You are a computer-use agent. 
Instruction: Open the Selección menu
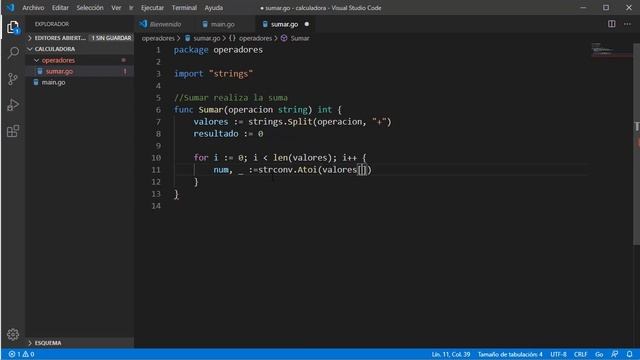pos(90,8)
